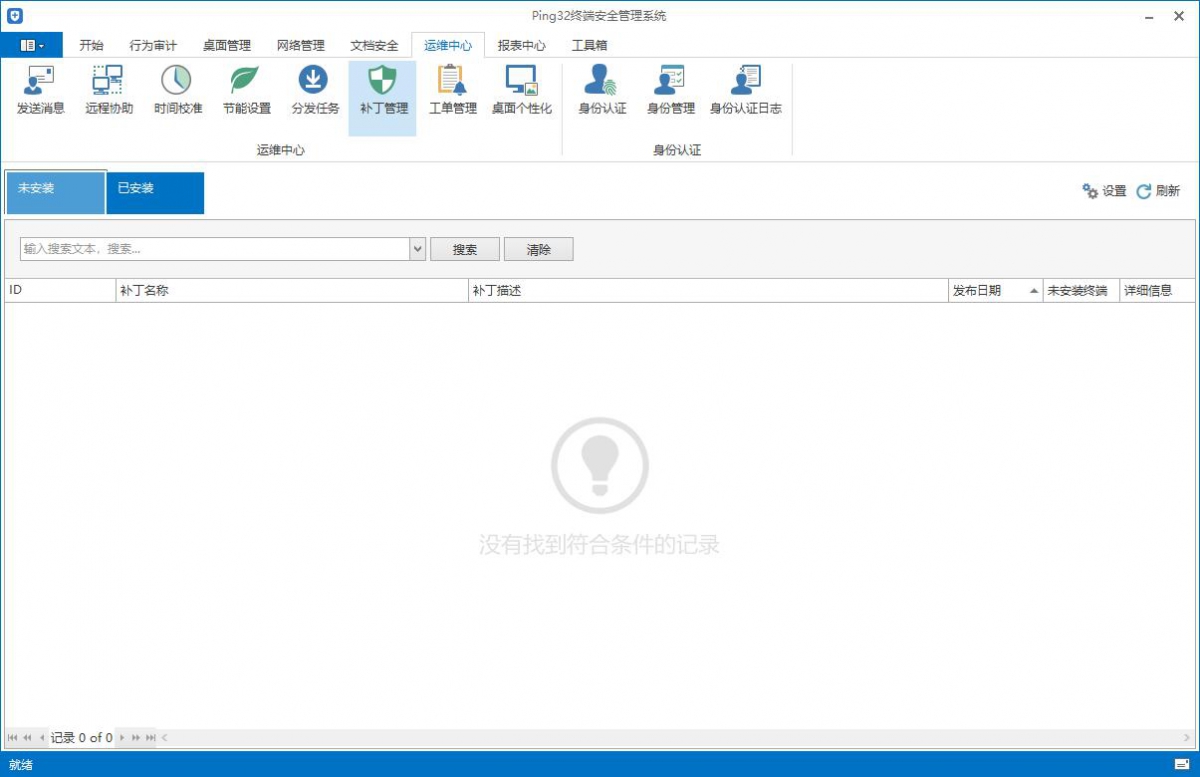This screenshot has height=777, width=1200.
Task: Switch to the 网络管理 ribbon tab
Action: click(x=301, y=45)
